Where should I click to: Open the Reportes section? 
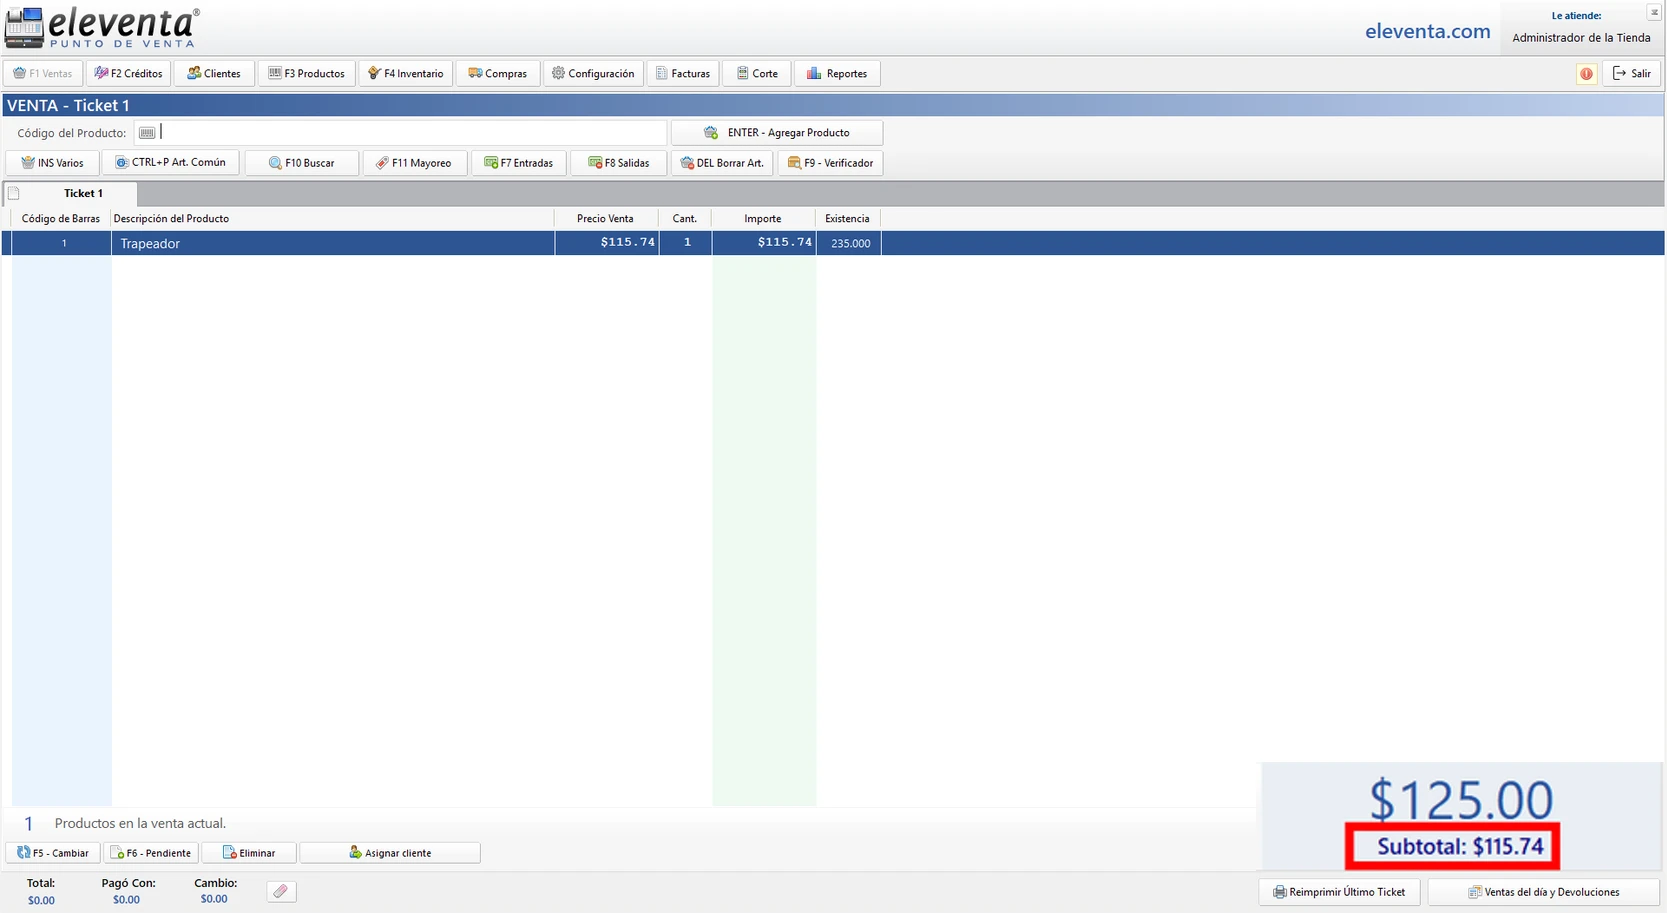point(837,74)
